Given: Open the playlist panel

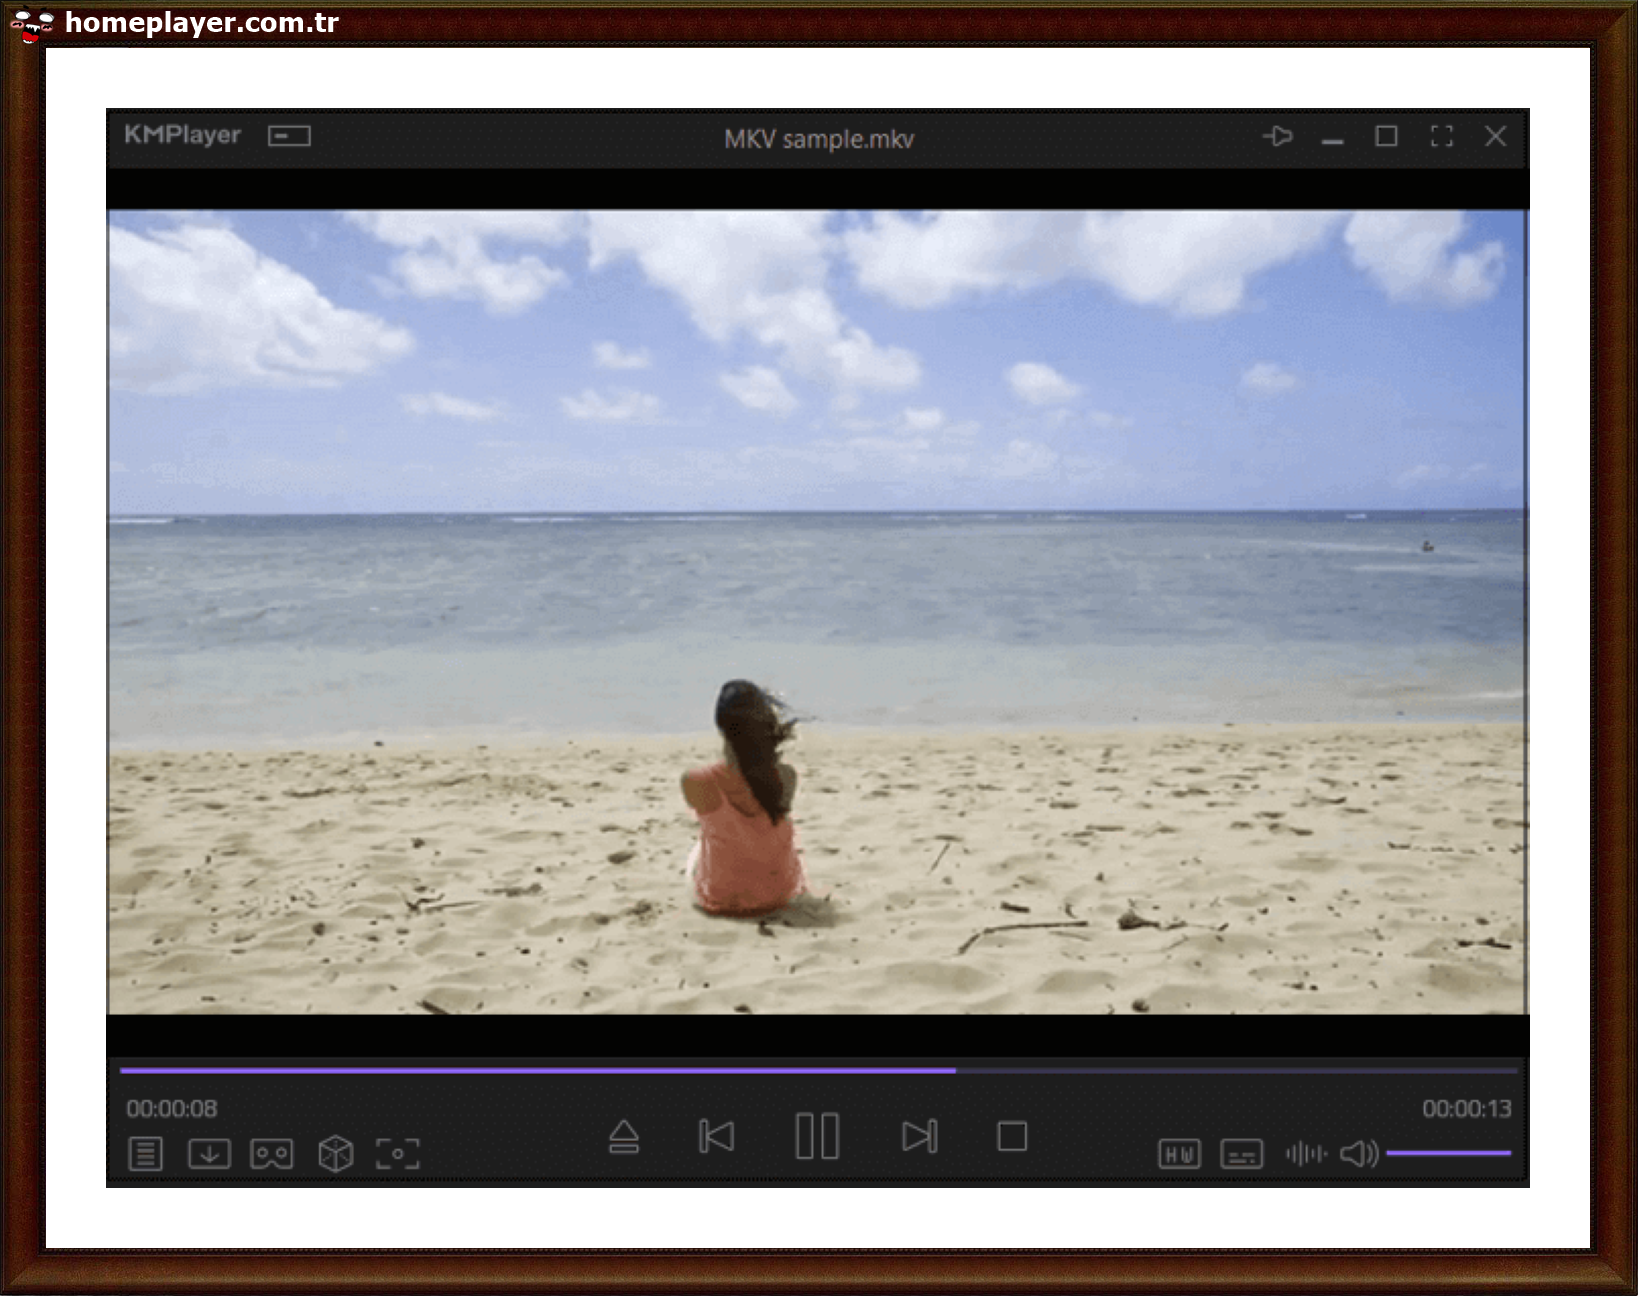Looking at the screenshot, I should [146, 1153].
